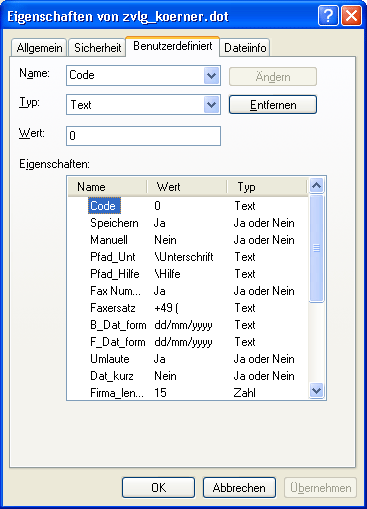Image resolution: width=367 pixels, height=509 pixels.
Task: Expand the Typ dropdown list
Action: [x=211, y=105]
